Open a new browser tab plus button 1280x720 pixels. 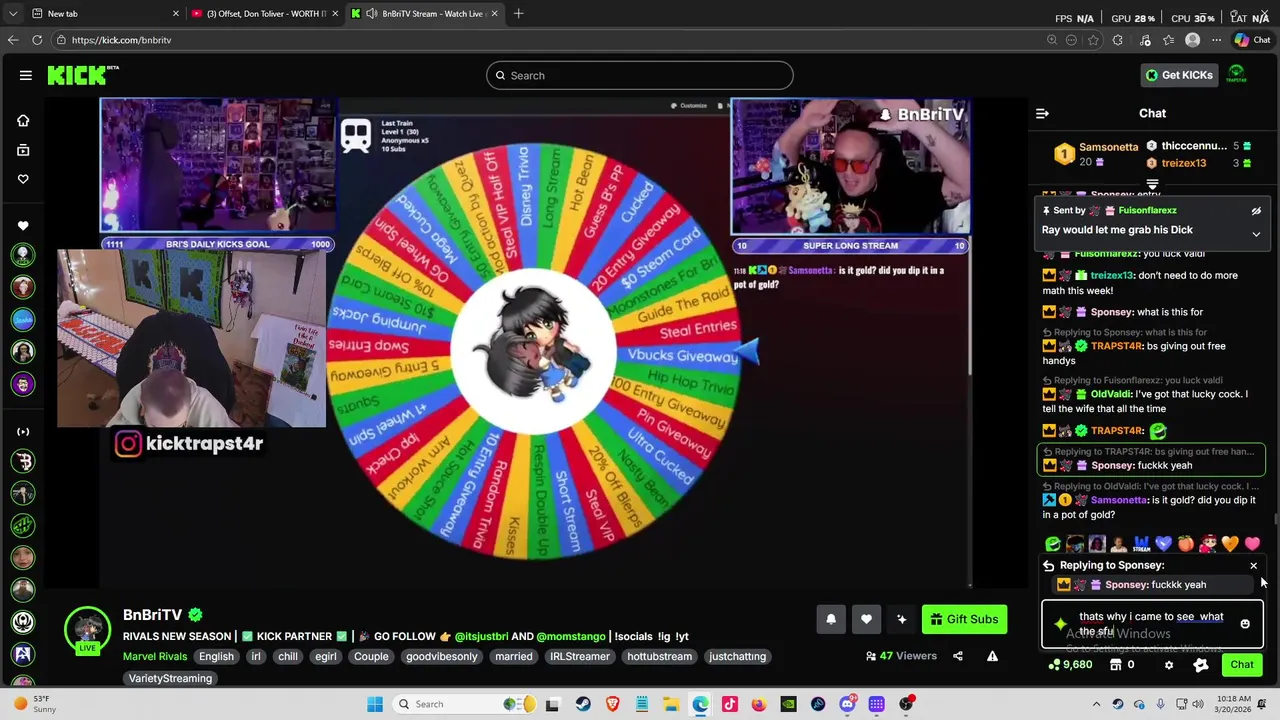[518, 14]
